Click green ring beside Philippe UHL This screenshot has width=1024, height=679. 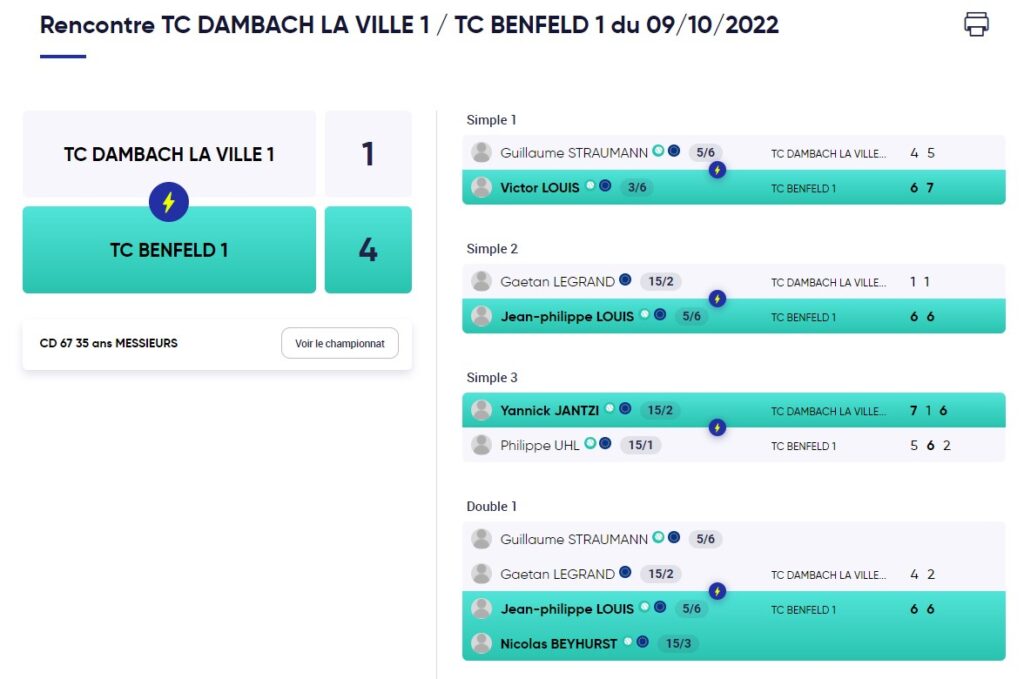coord(590,443)
